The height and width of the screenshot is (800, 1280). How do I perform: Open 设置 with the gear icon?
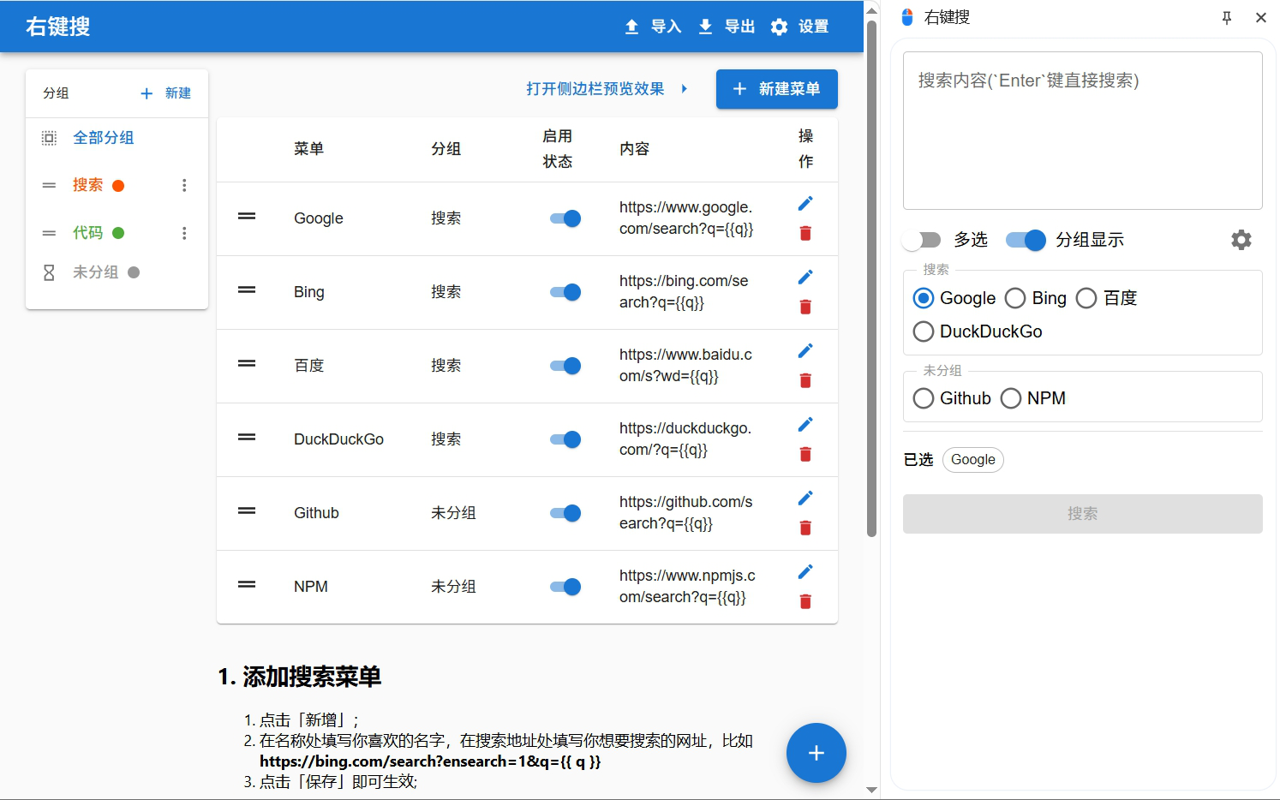[779, 26]
